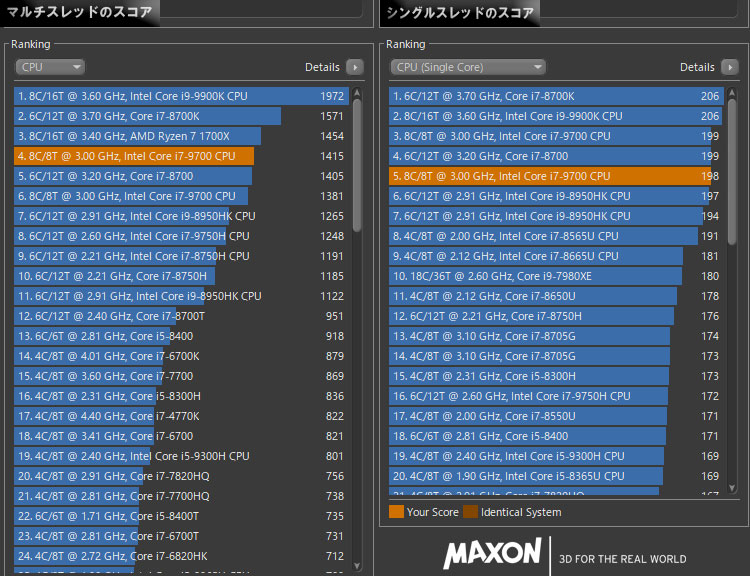Select highlighted orange i7-9700 row scoring 1415
Viewport: 750px width, 576px height.
[x=181, y=156]
